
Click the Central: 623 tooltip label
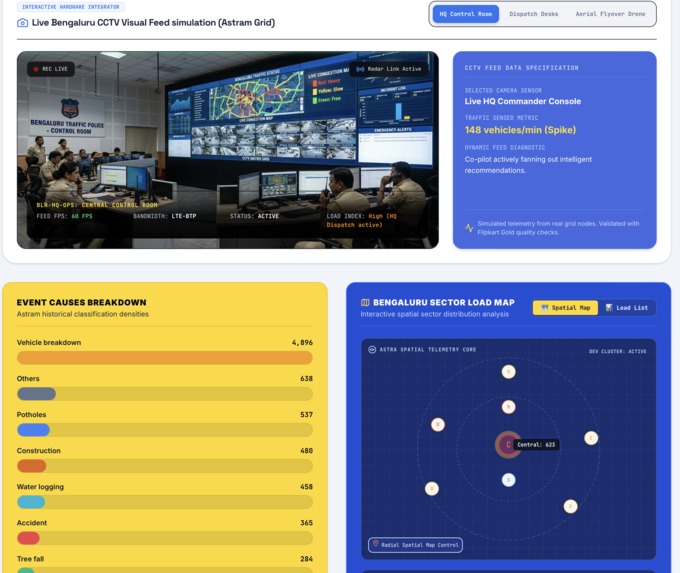[x=536, y=445]
